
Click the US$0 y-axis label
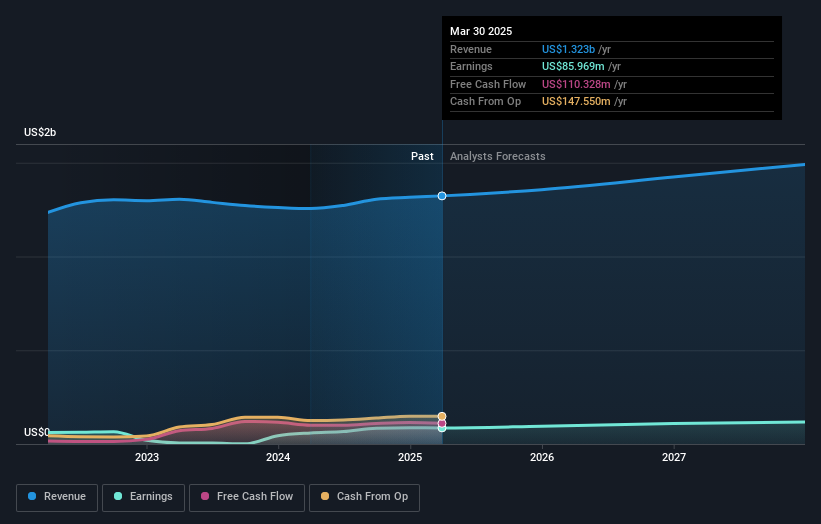coord(37,432)
